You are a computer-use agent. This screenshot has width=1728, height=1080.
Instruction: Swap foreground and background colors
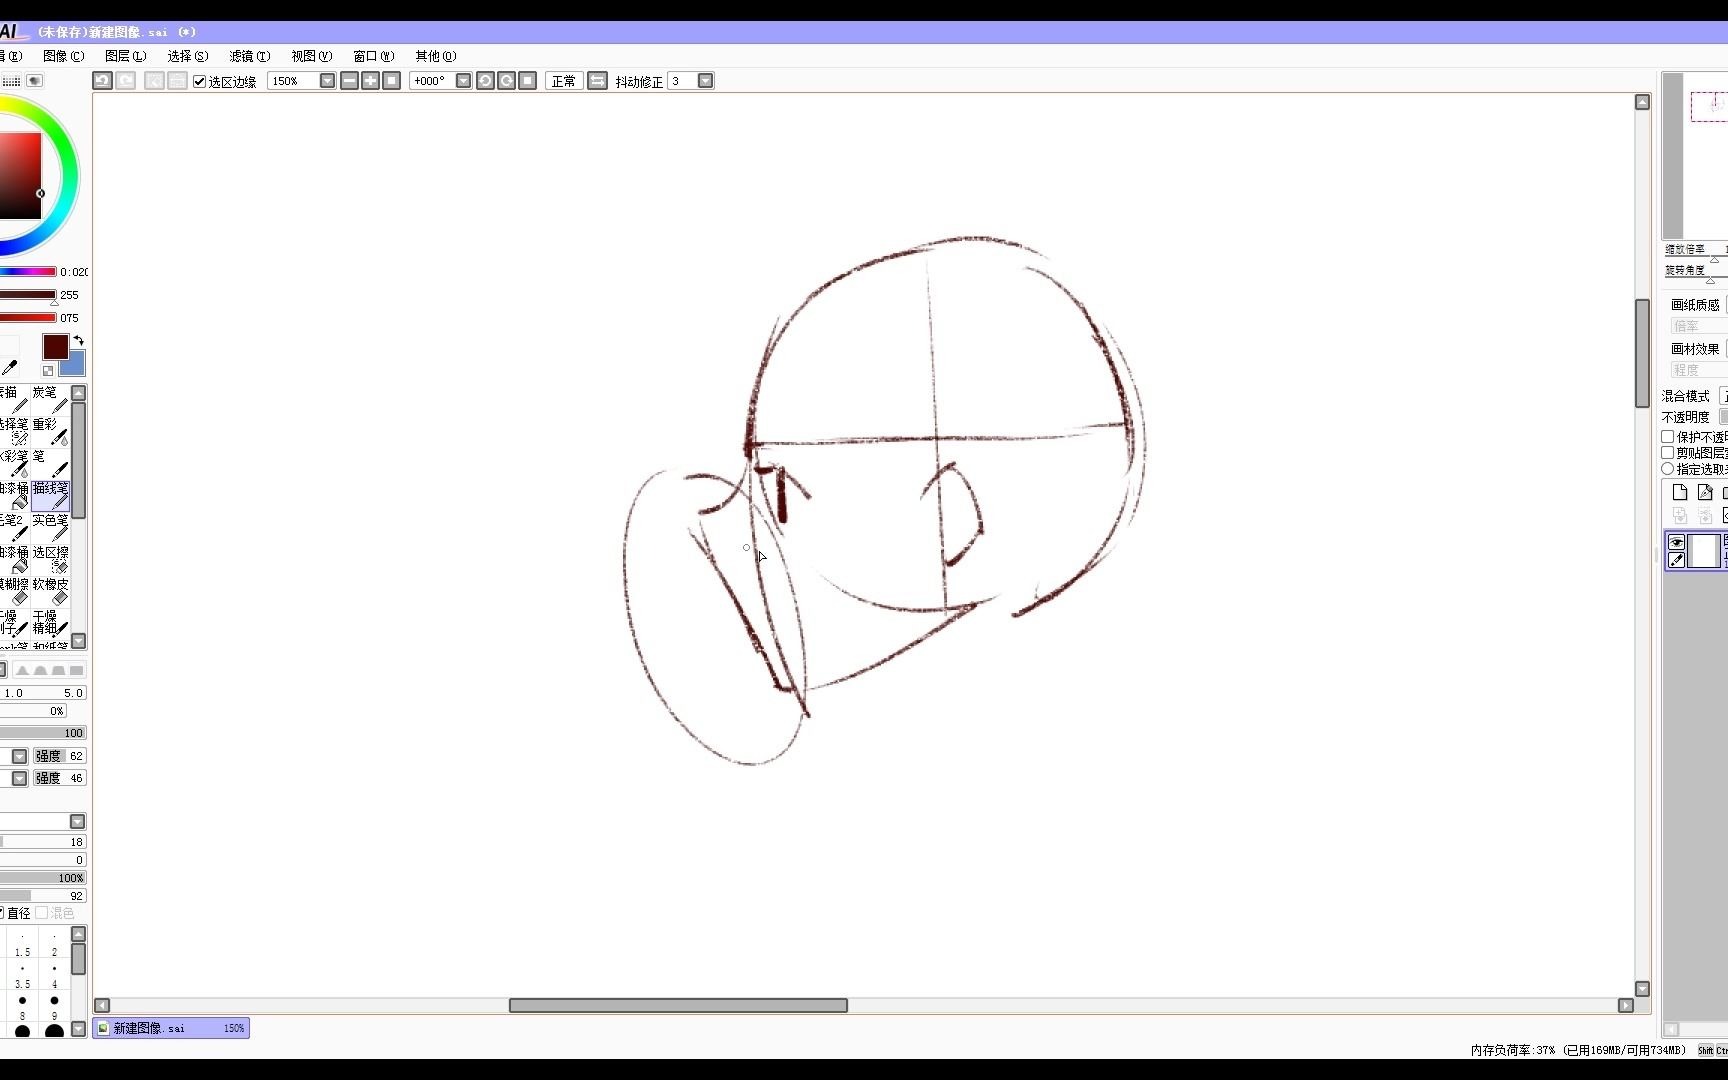click(x=78, y=341)
